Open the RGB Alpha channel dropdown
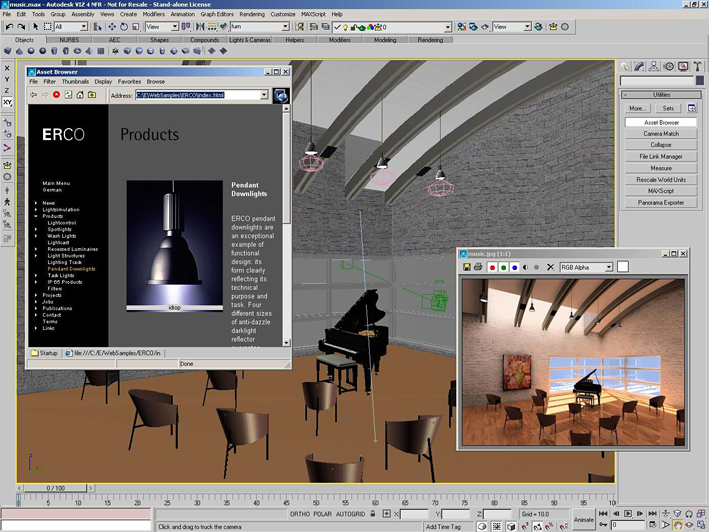 coord(607,267)
